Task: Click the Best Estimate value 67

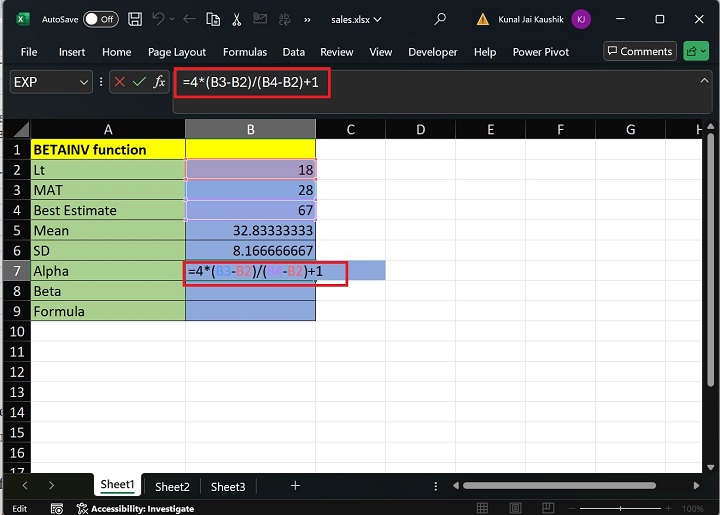Action: click(x=250, y=210)
